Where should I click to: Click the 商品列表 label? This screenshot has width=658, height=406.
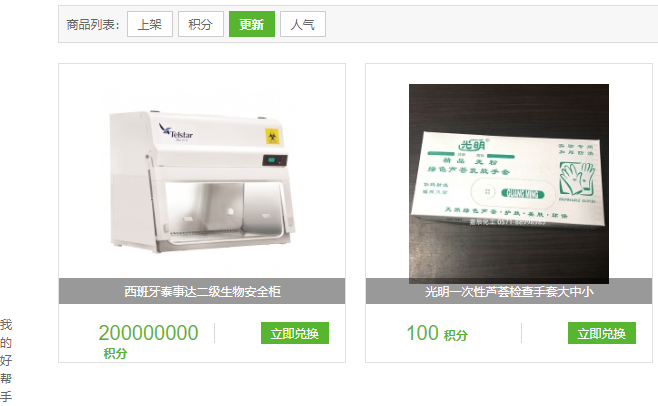tap(93, 25)
